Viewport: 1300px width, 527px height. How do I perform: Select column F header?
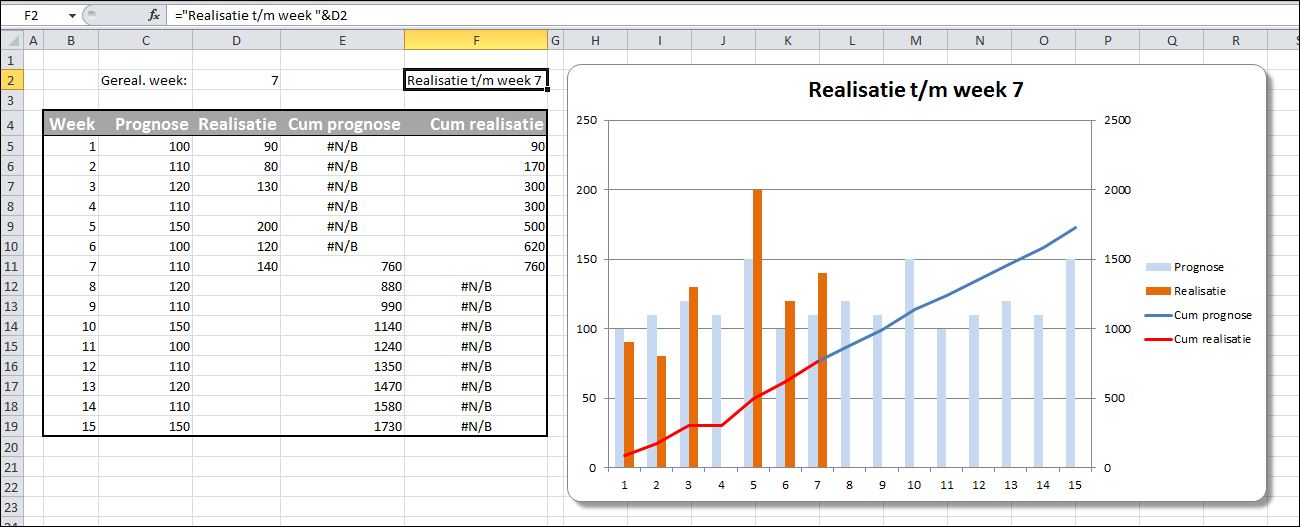476,40
